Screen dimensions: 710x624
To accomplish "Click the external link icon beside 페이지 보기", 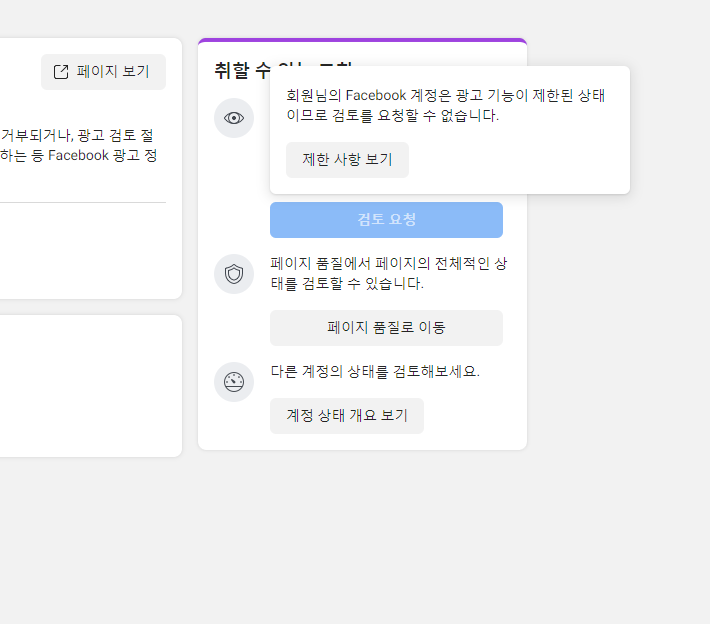I will click(61, 72).
